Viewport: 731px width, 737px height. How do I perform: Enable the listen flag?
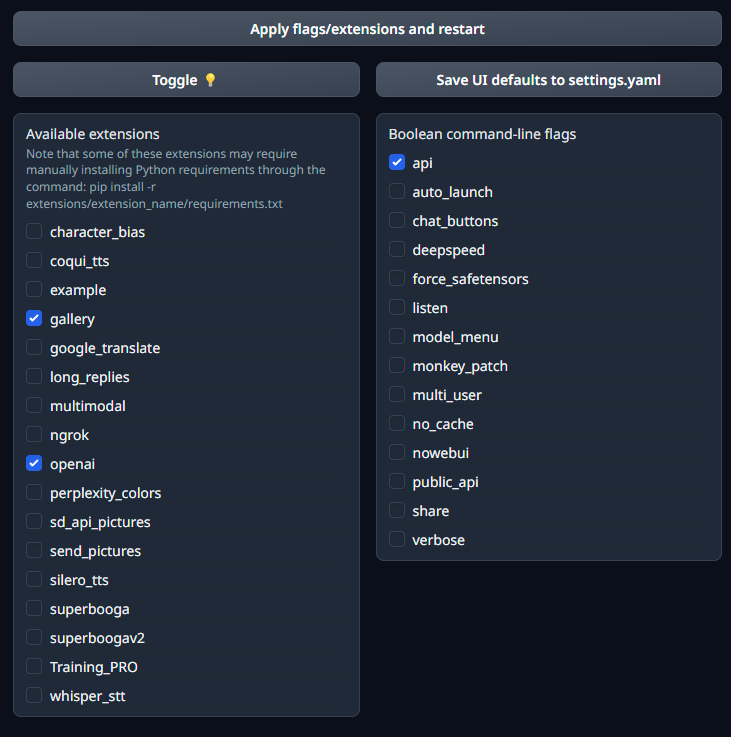click(x=397, y=307)
